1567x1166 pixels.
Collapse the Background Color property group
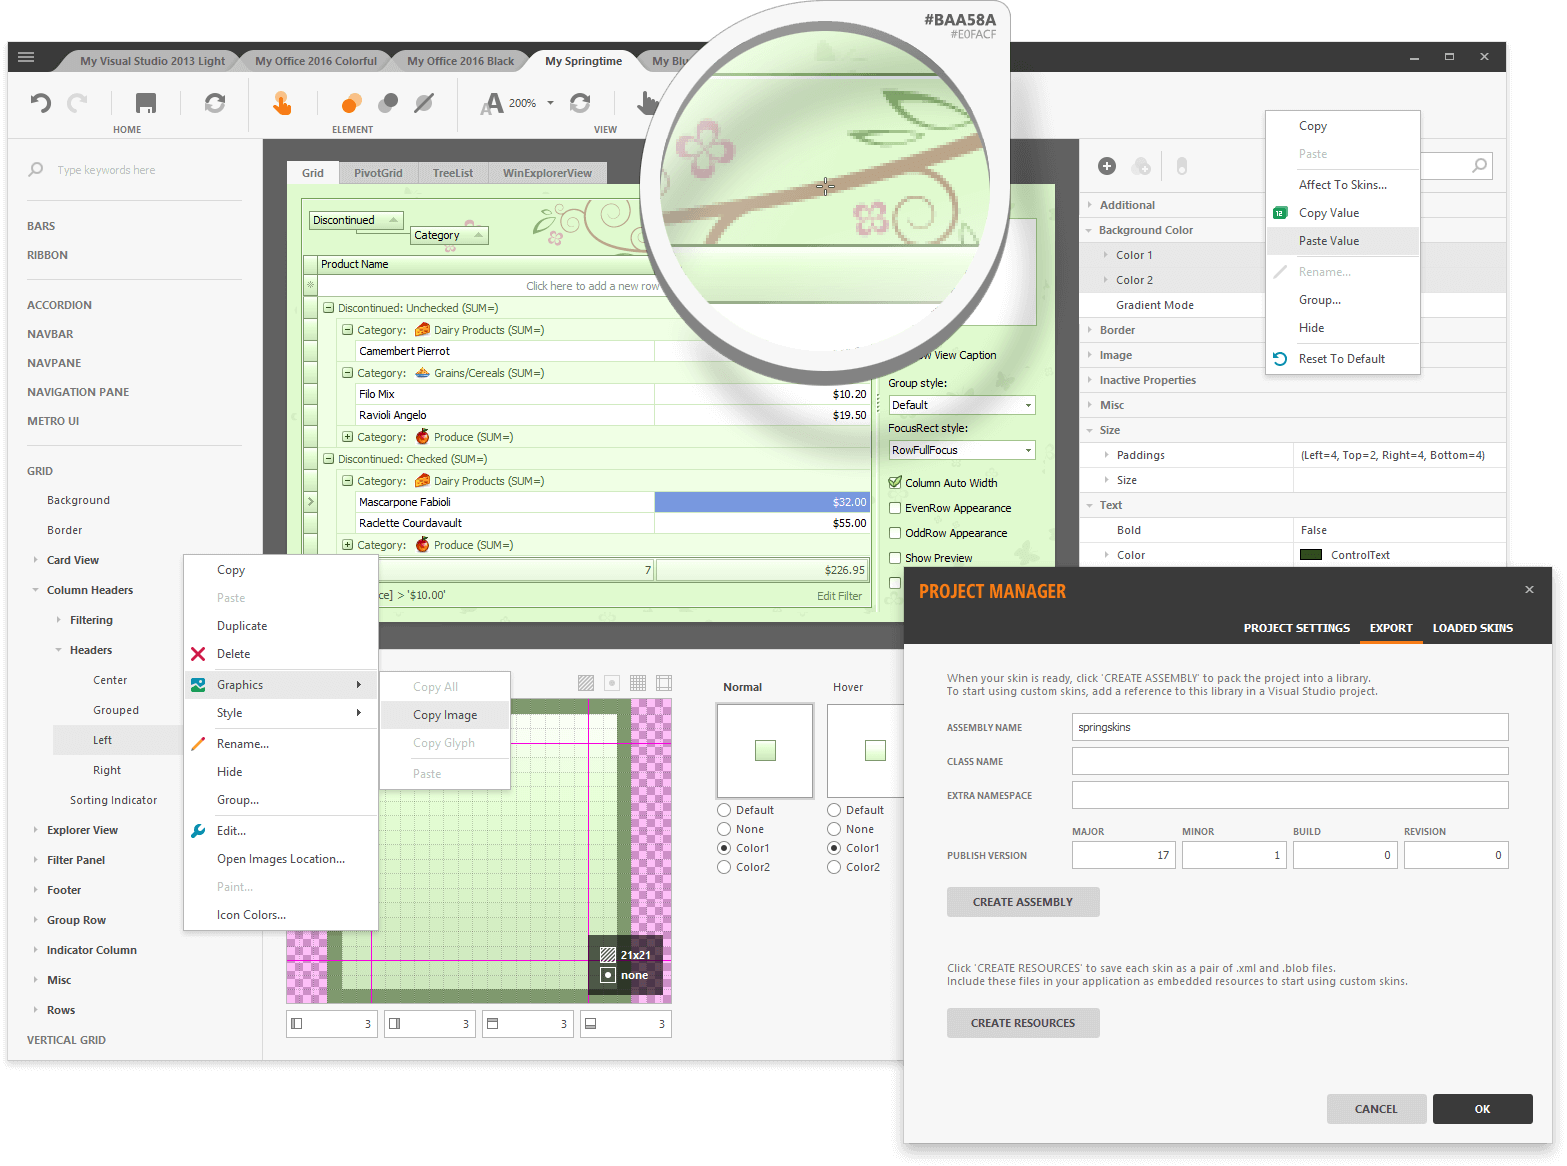pos(1089,230)
